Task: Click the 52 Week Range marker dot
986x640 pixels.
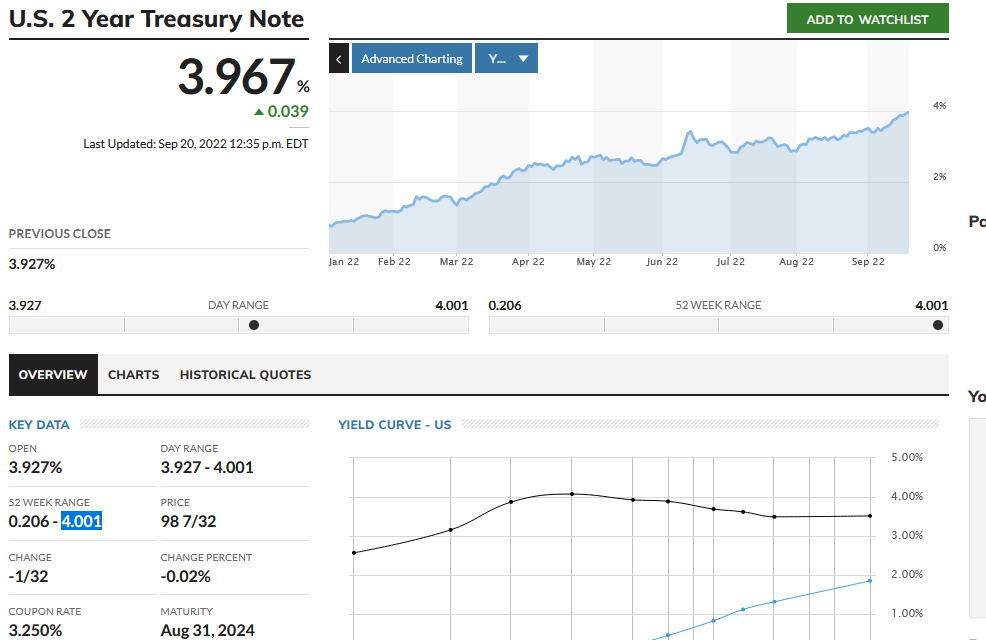Action: click(x=937, y=325)
